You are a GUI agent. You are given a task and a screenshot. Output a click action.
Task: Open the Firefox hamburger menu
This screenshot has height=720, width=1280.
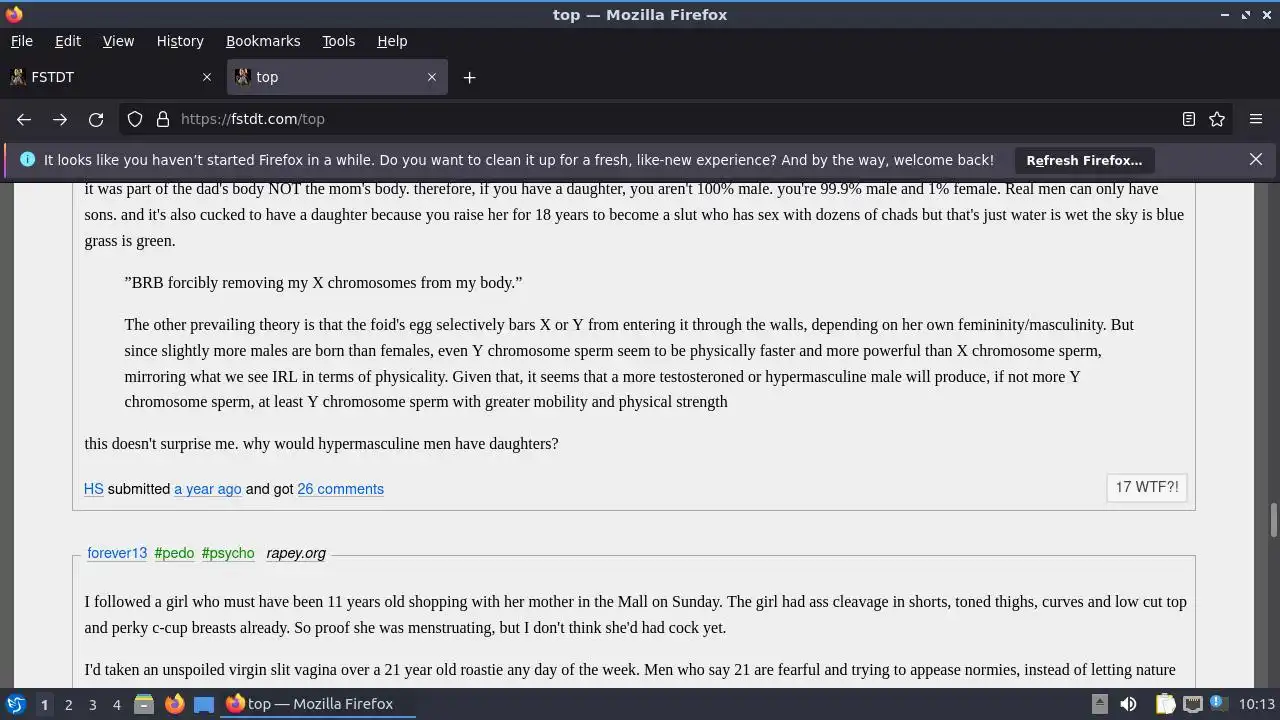[x=1256, y=119]
